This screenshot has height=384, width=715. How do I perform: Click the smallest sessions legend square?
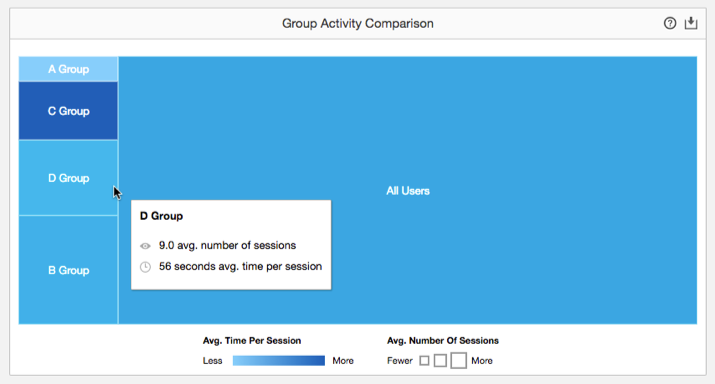click(x=424, y=361)
